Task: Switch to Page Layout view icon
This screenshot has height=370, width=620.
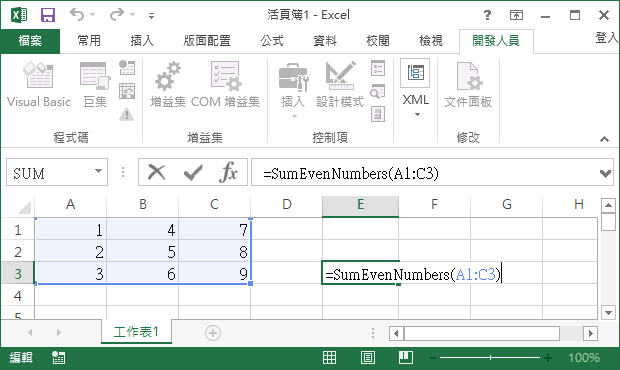Action: tap(368, 358)
